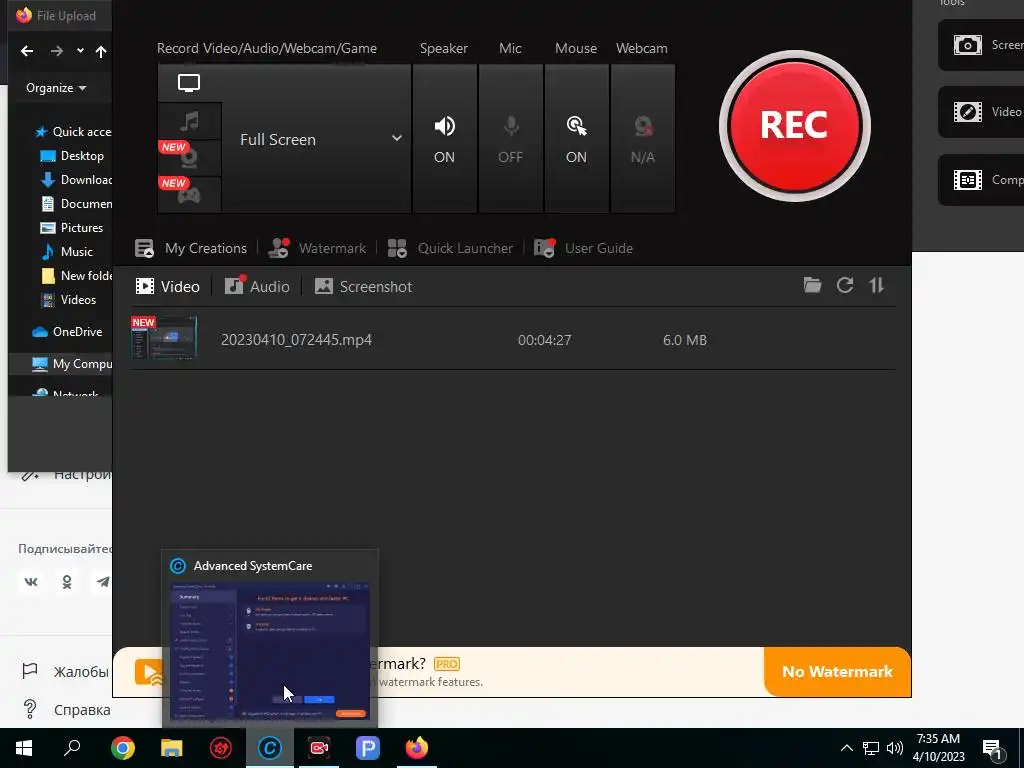Open the Справка link on webpage
Image resolution: width=1024 pixels, height=768 pixels.
point(67,710)
